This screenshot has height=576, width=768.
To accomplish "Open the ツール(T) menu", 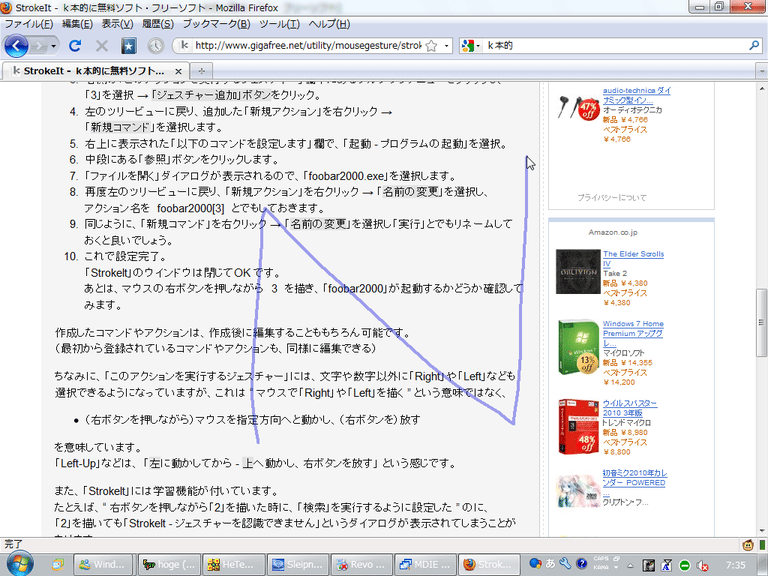I will point(279,24).
